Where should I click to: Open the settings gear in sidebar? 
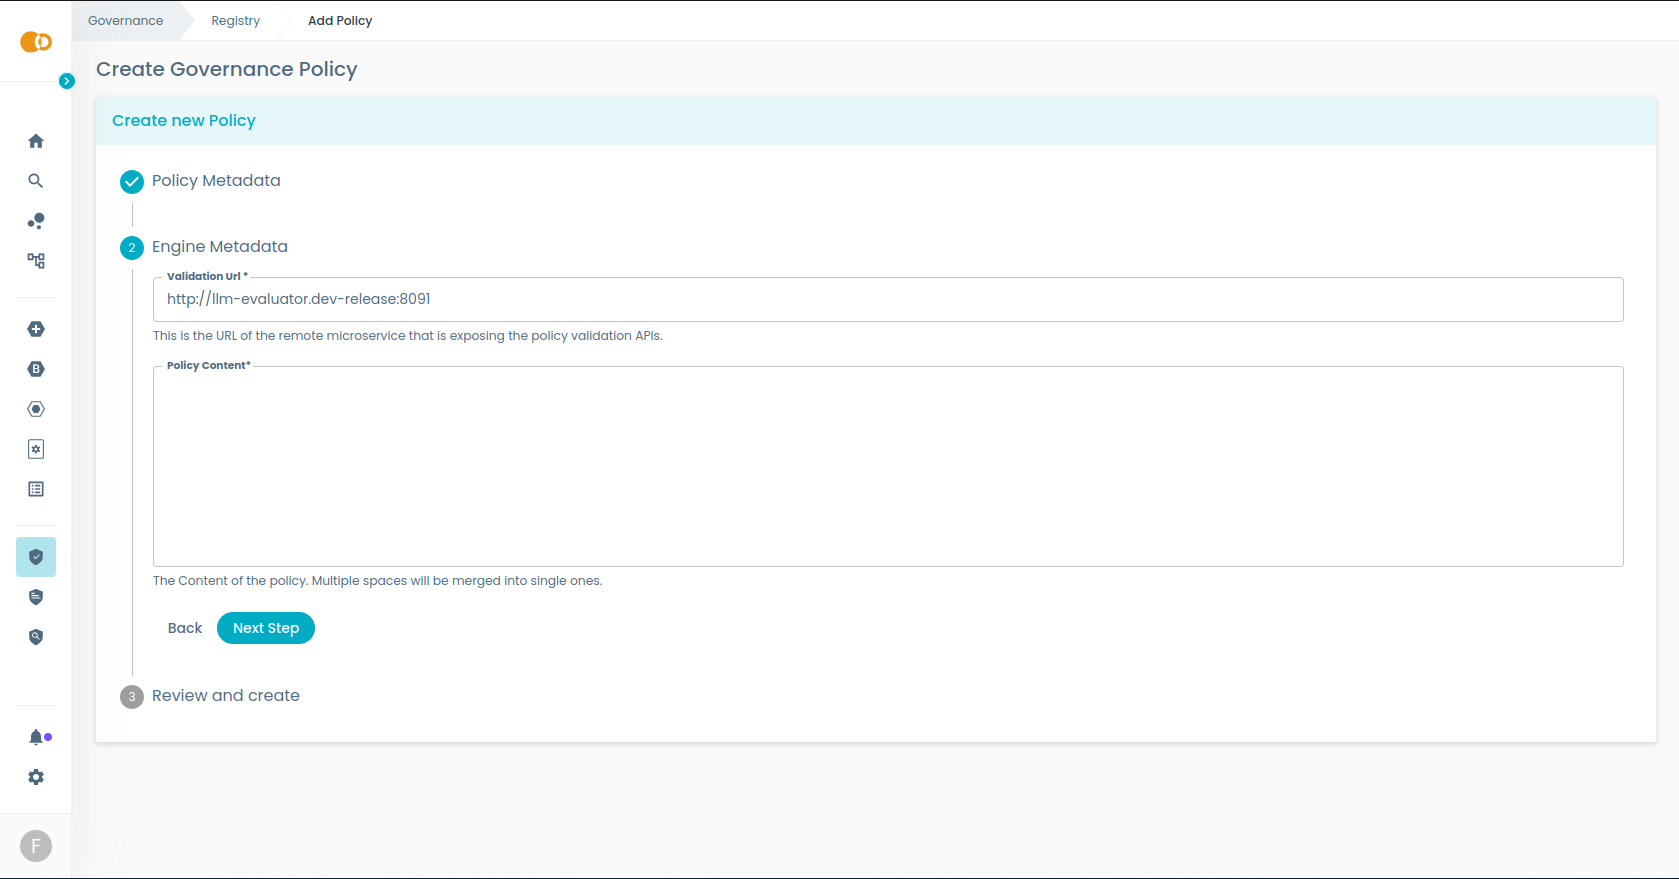(36, 777)
